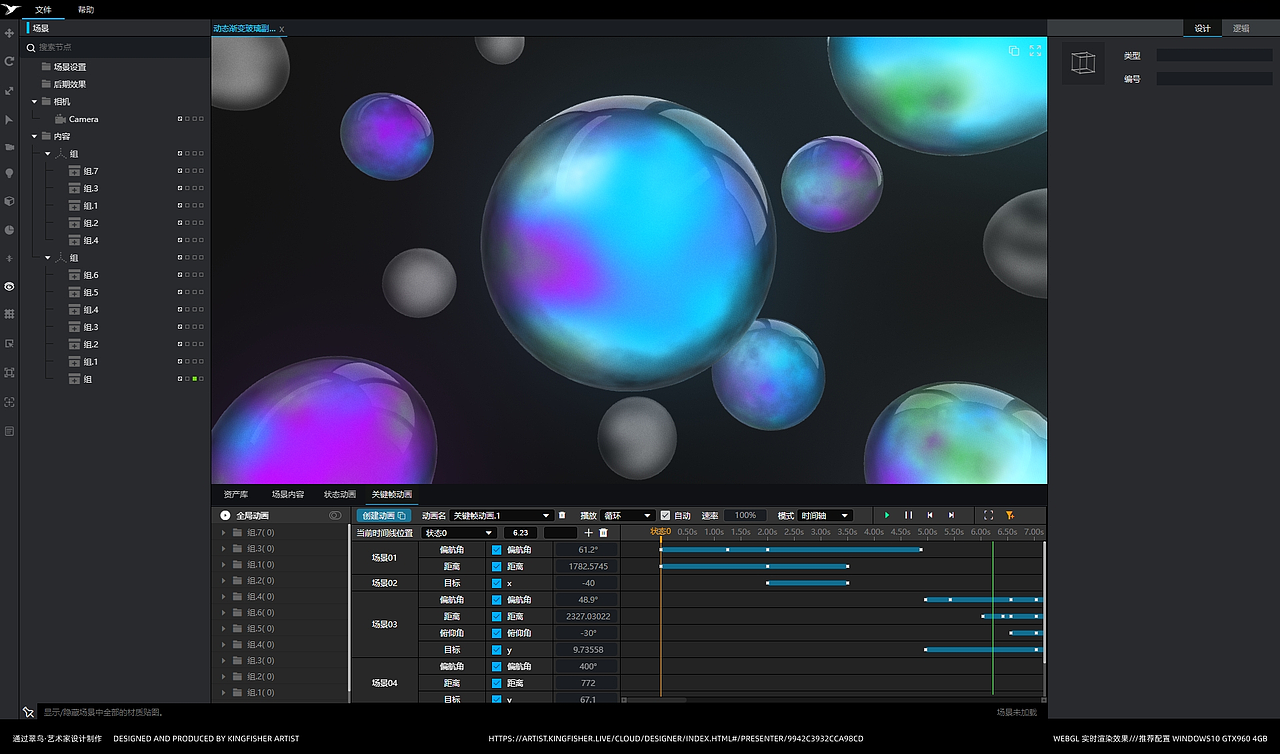
Task: Expand 组.6(0) in the animation list
Action: [x=224, y=612]
